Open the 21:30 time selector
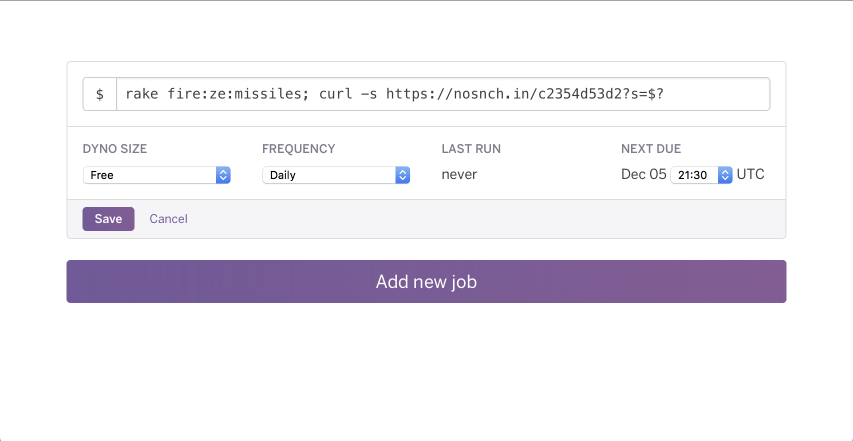 (x=701, y=175)
